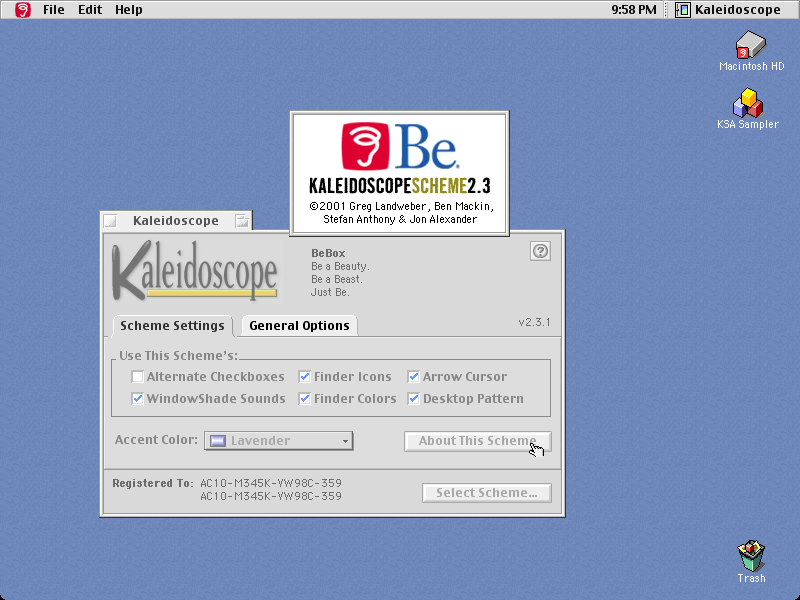Switch to the Scheme Settings tab
Screen dimensions: 800x600
click(x=172, y=326)
